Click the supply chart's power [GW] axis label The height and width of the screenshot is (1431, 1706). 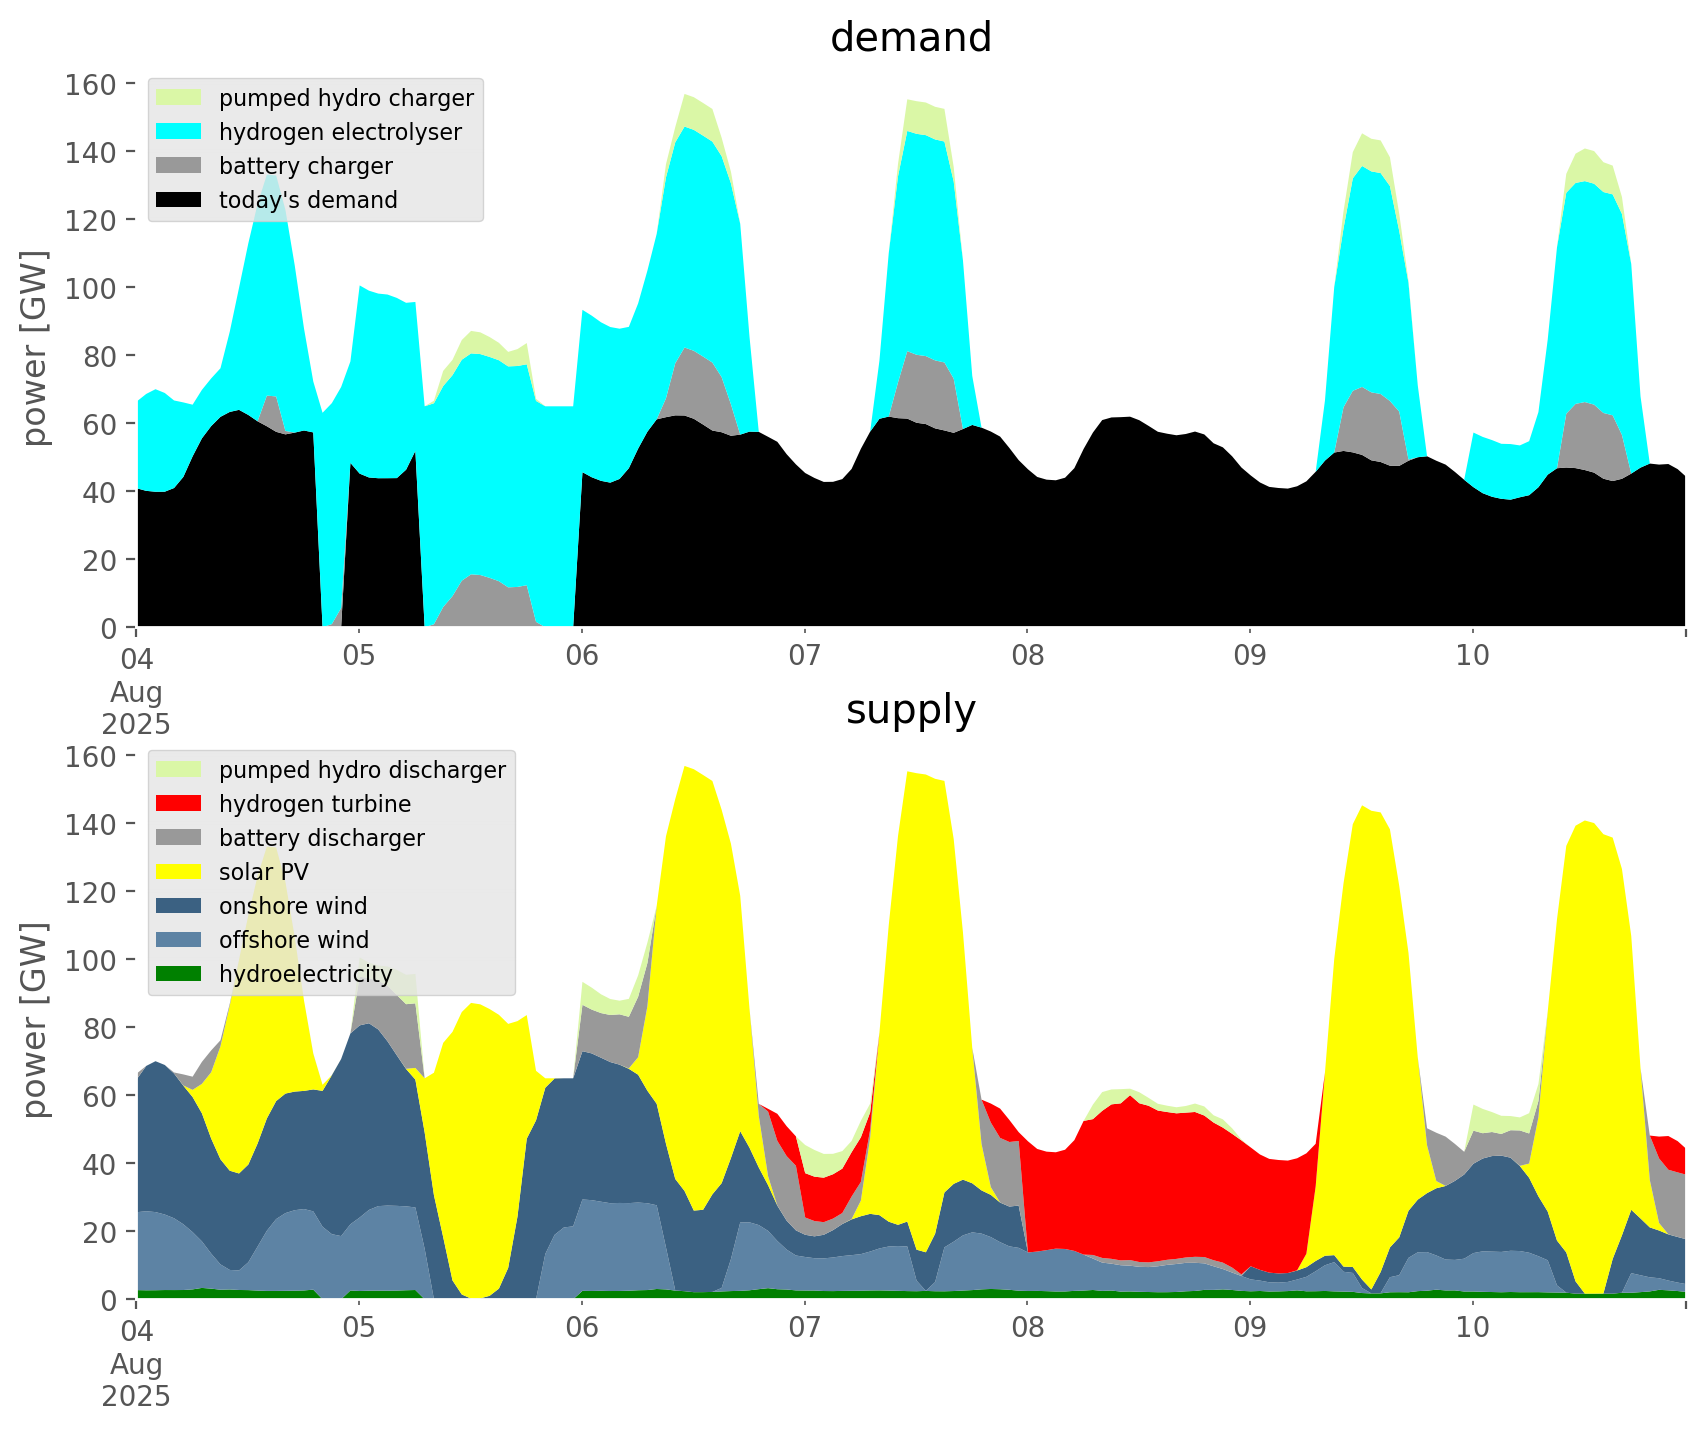coord(35,1020)
